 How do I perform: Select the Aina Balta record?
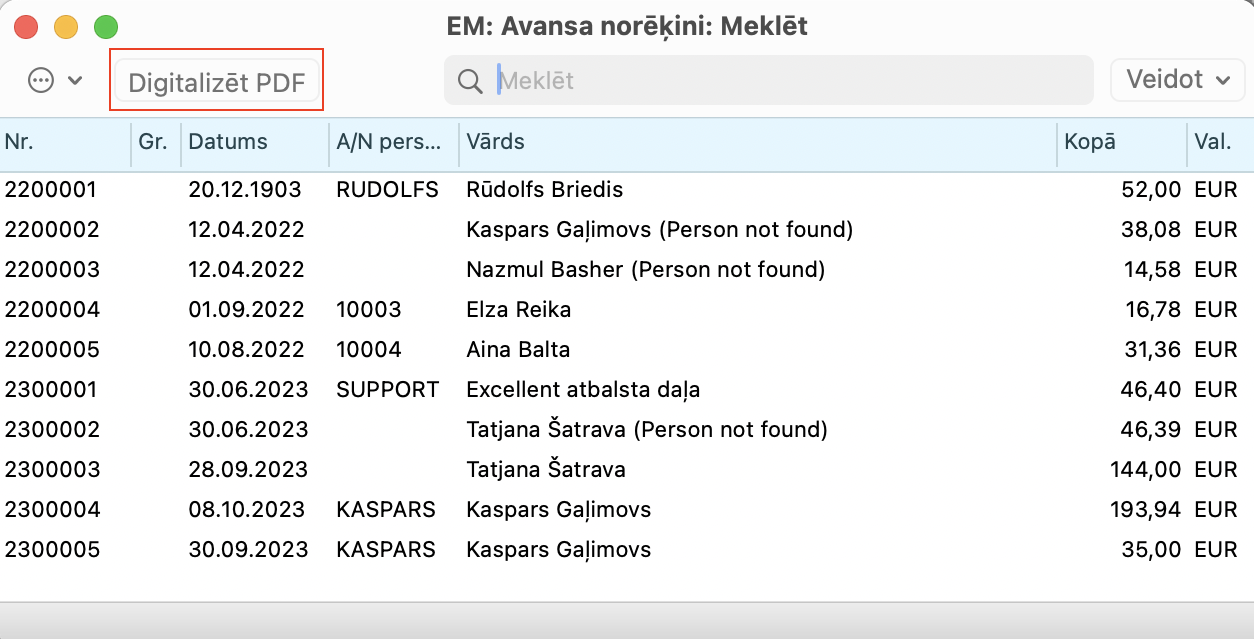point(518,350)
